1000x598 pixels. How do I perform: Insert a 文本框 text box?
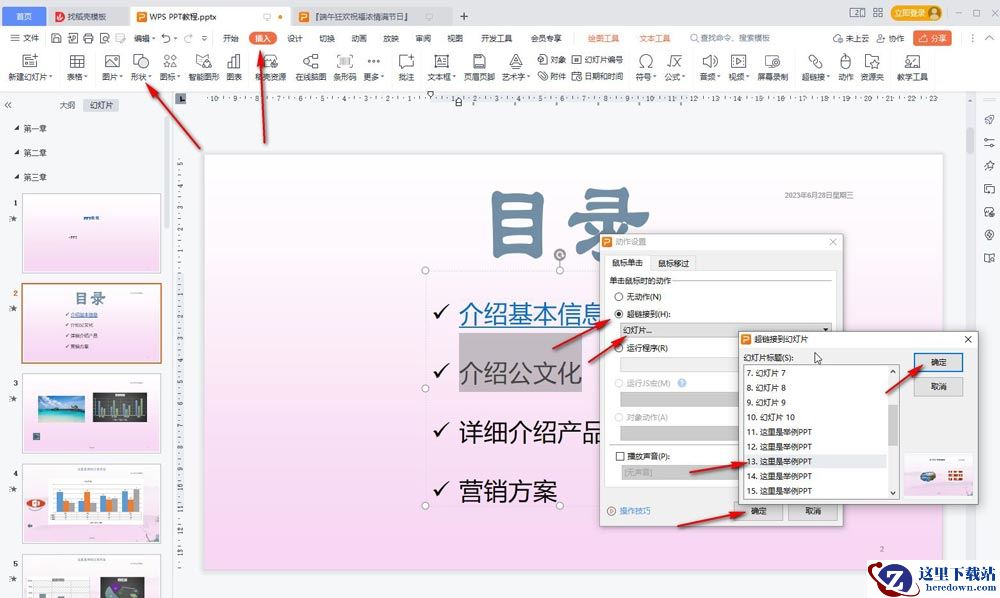[x=441, y=67]
